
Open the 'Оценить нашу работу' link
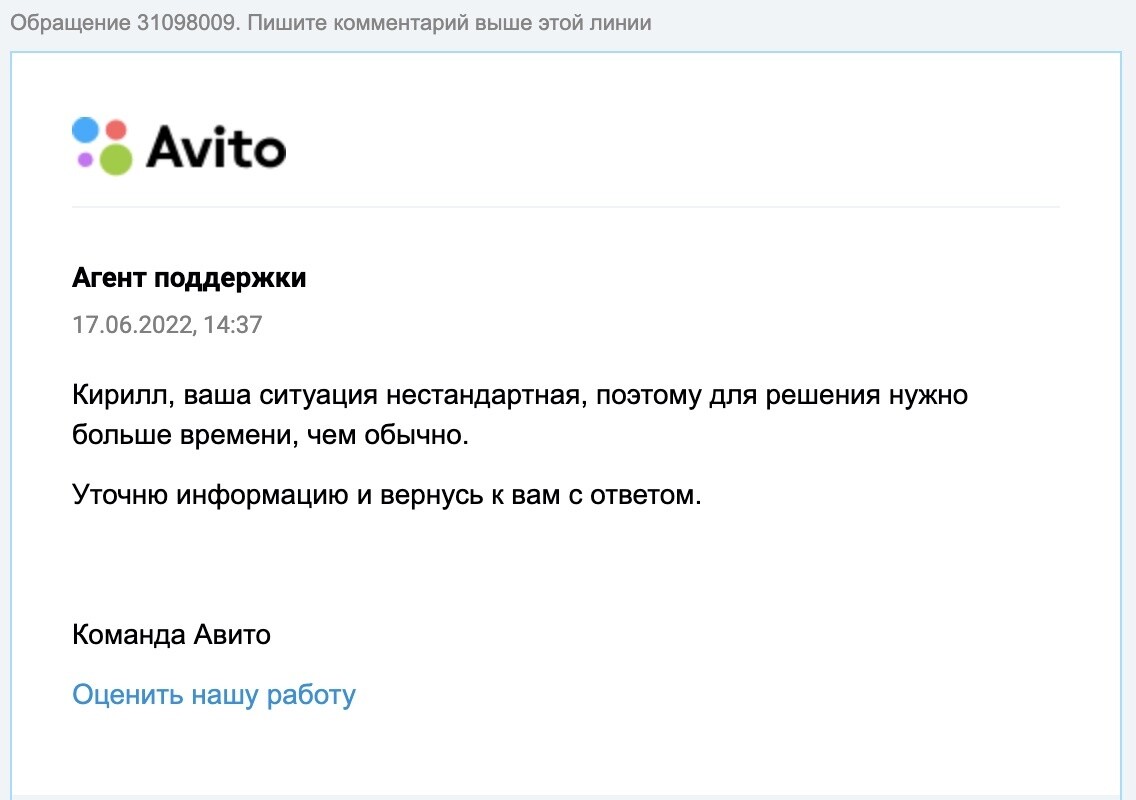click(x=214, y=694)
